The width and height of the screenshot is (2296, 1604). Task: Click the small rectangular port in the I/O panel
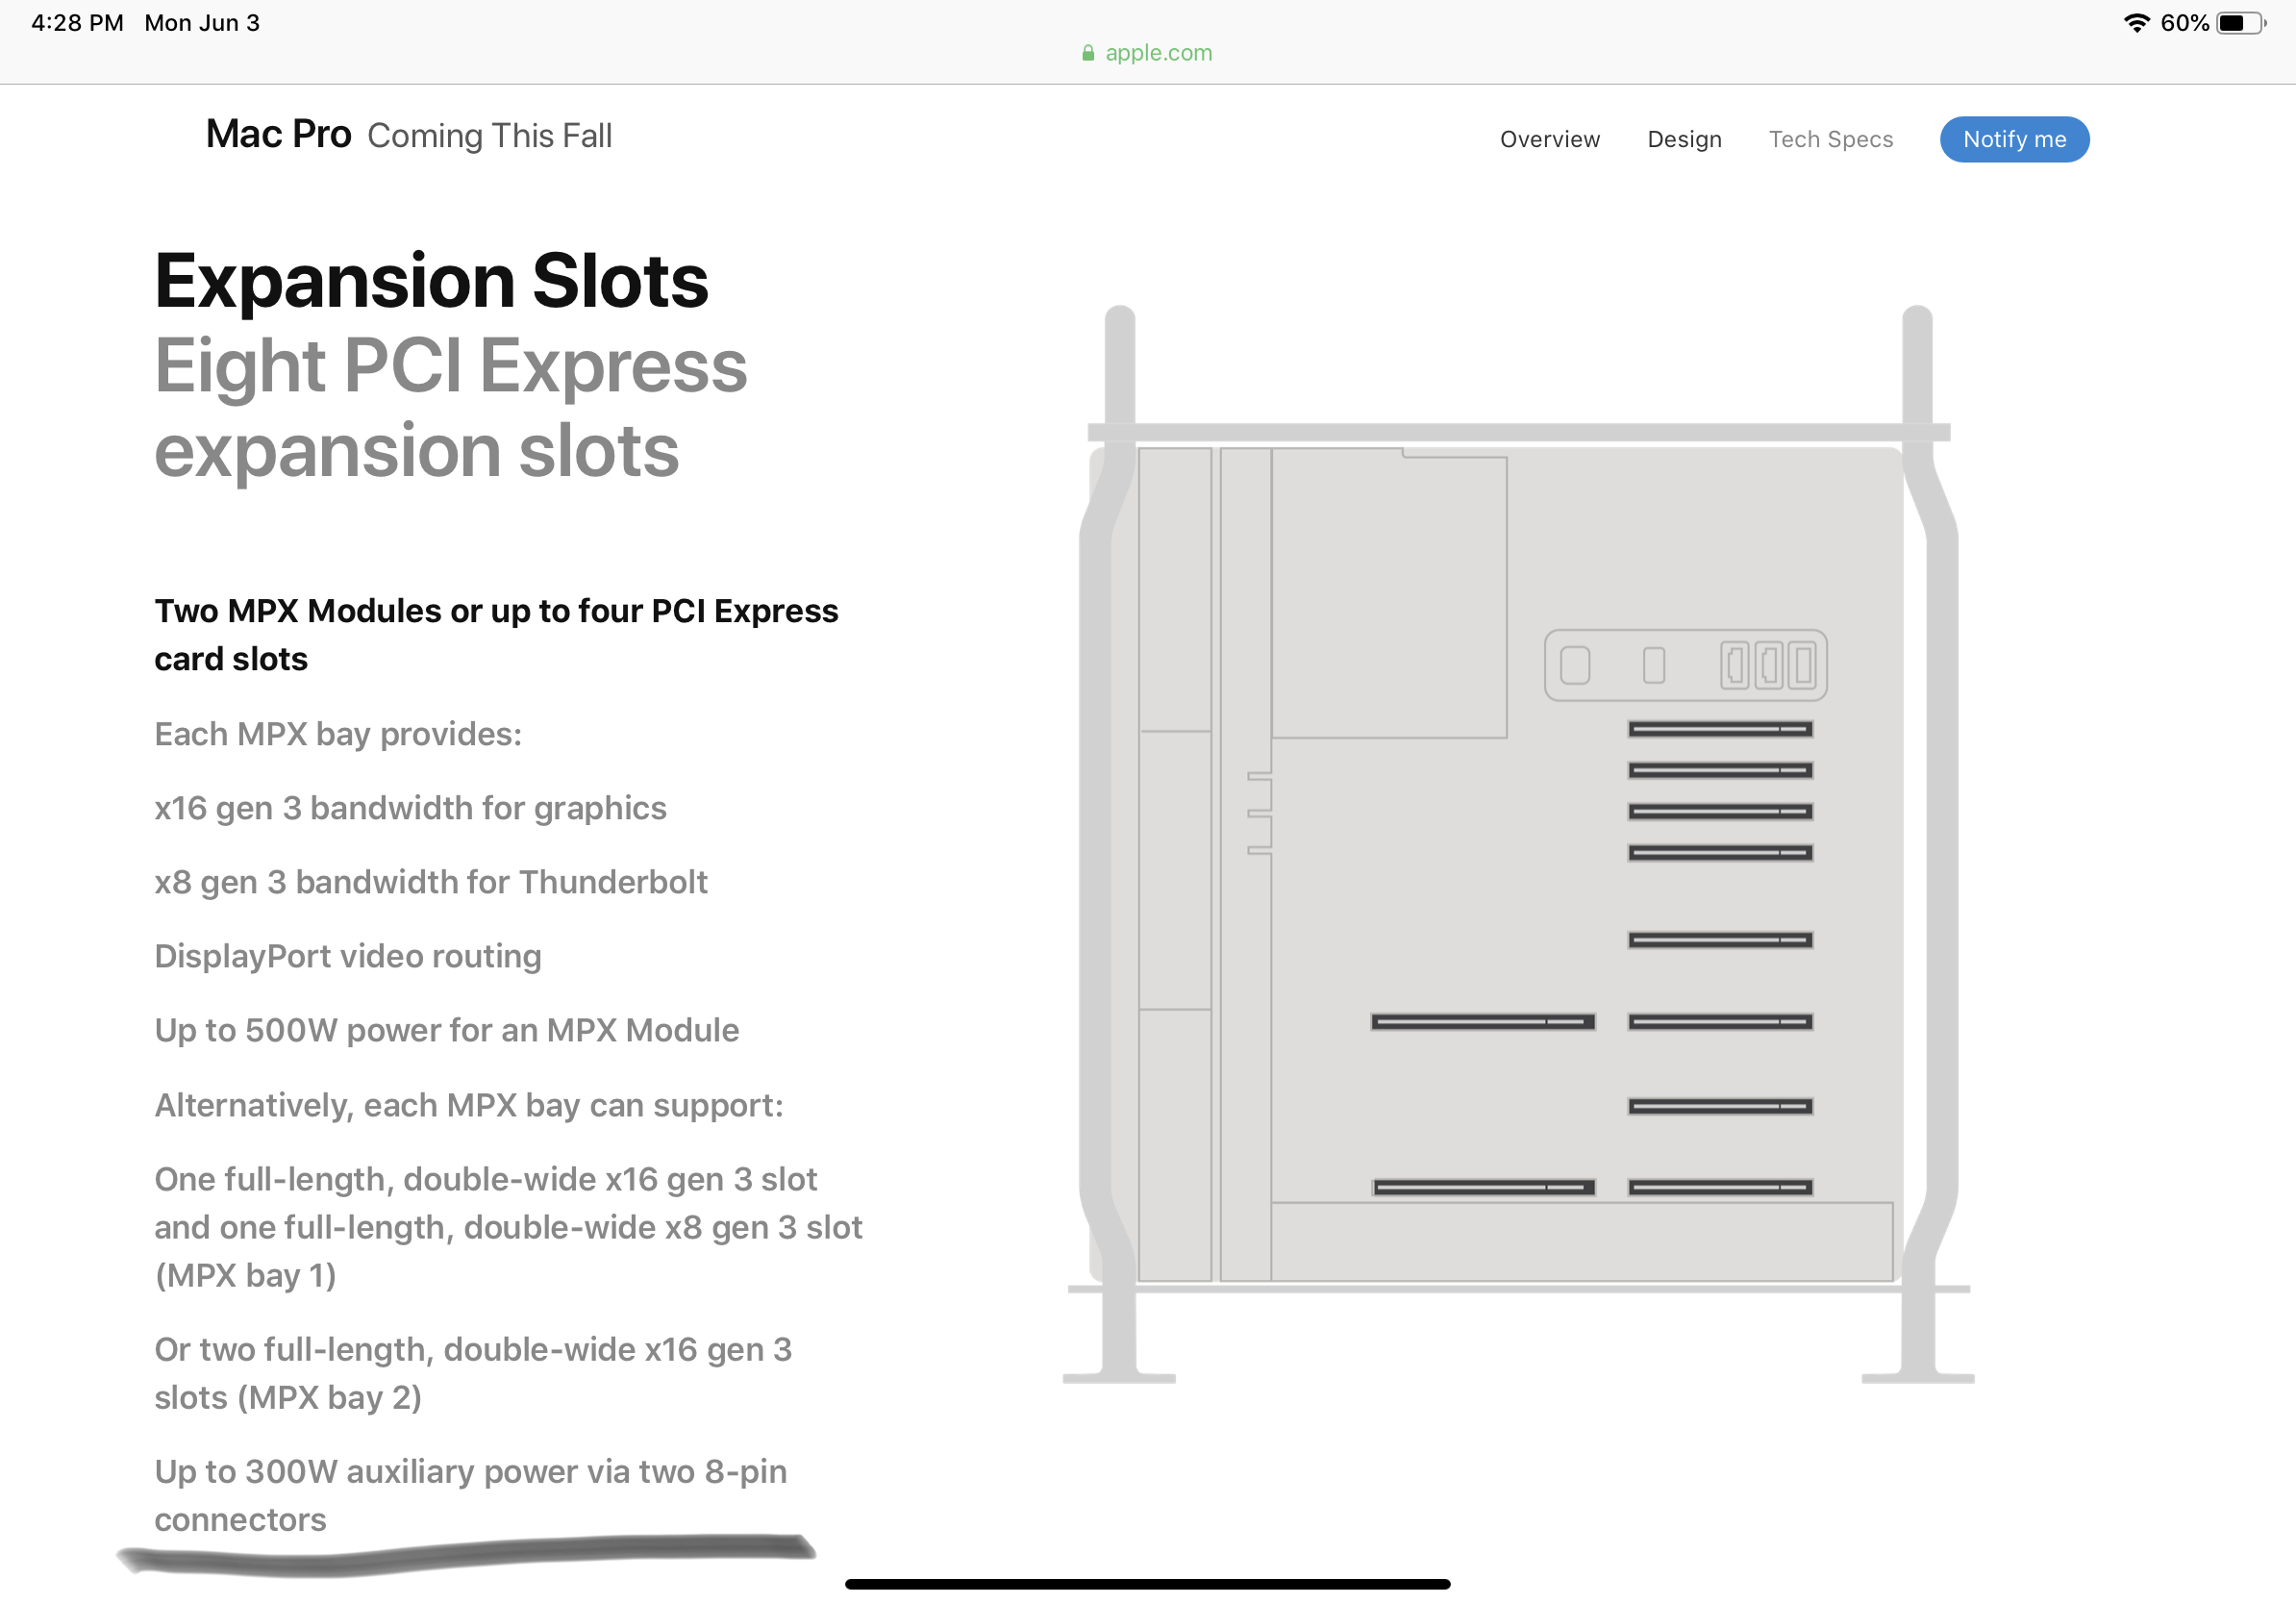1654,665
